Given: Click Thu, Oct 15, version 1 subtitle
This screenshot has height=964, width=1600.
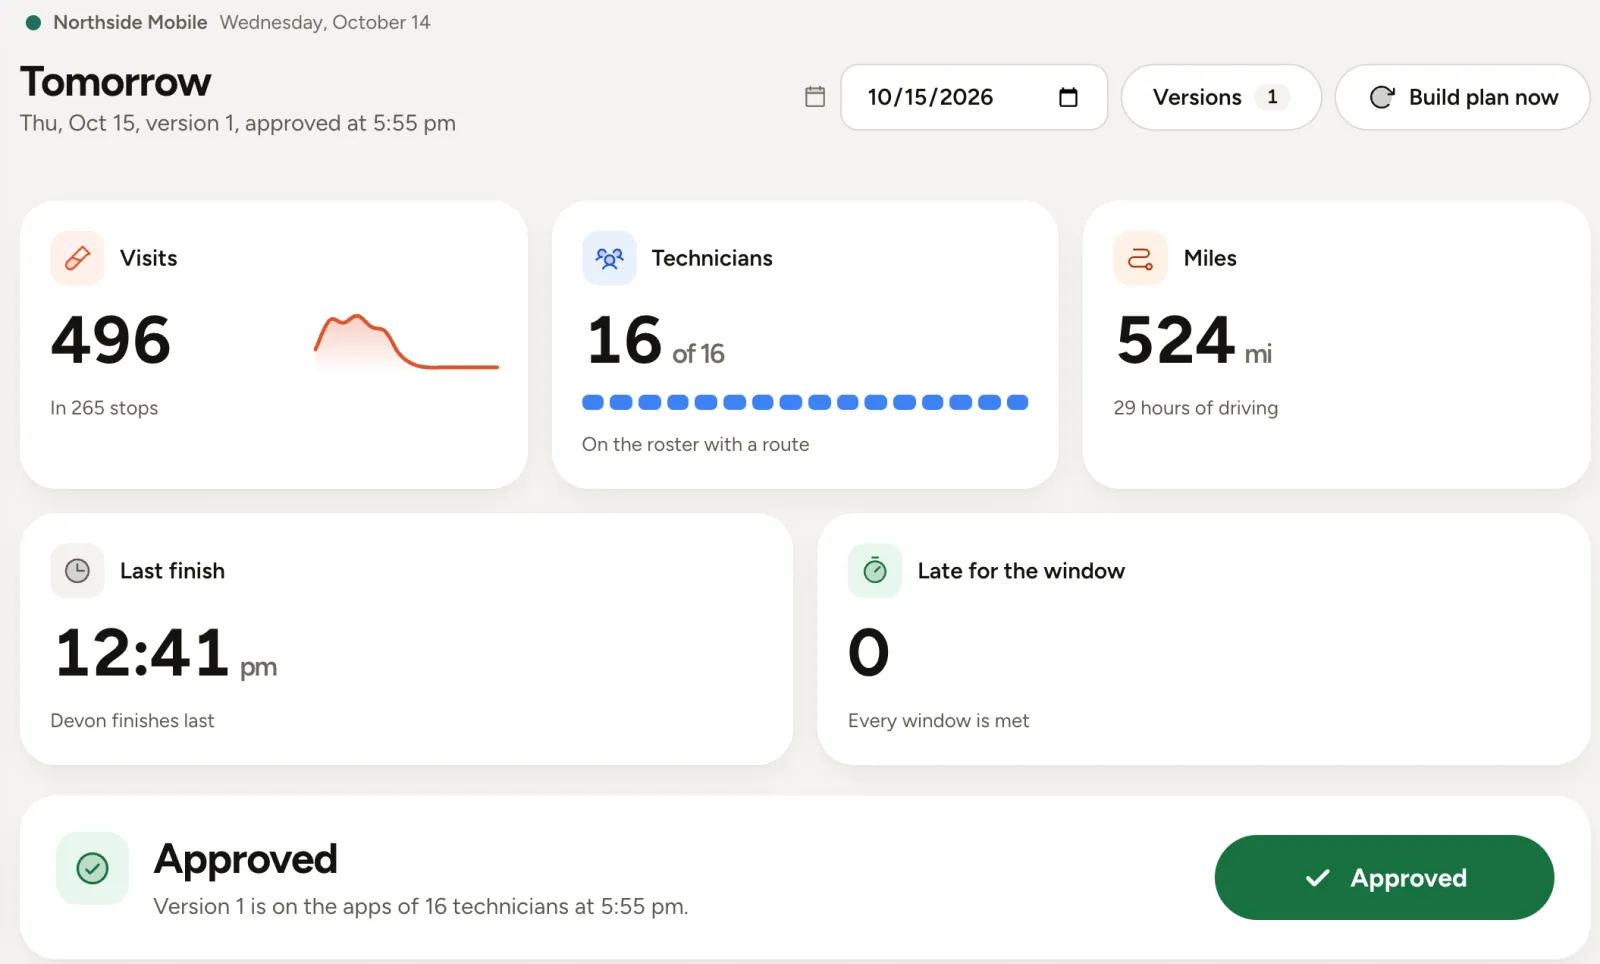Looking at the screenshot, I should pyautogui.click(x=238, y=123).
